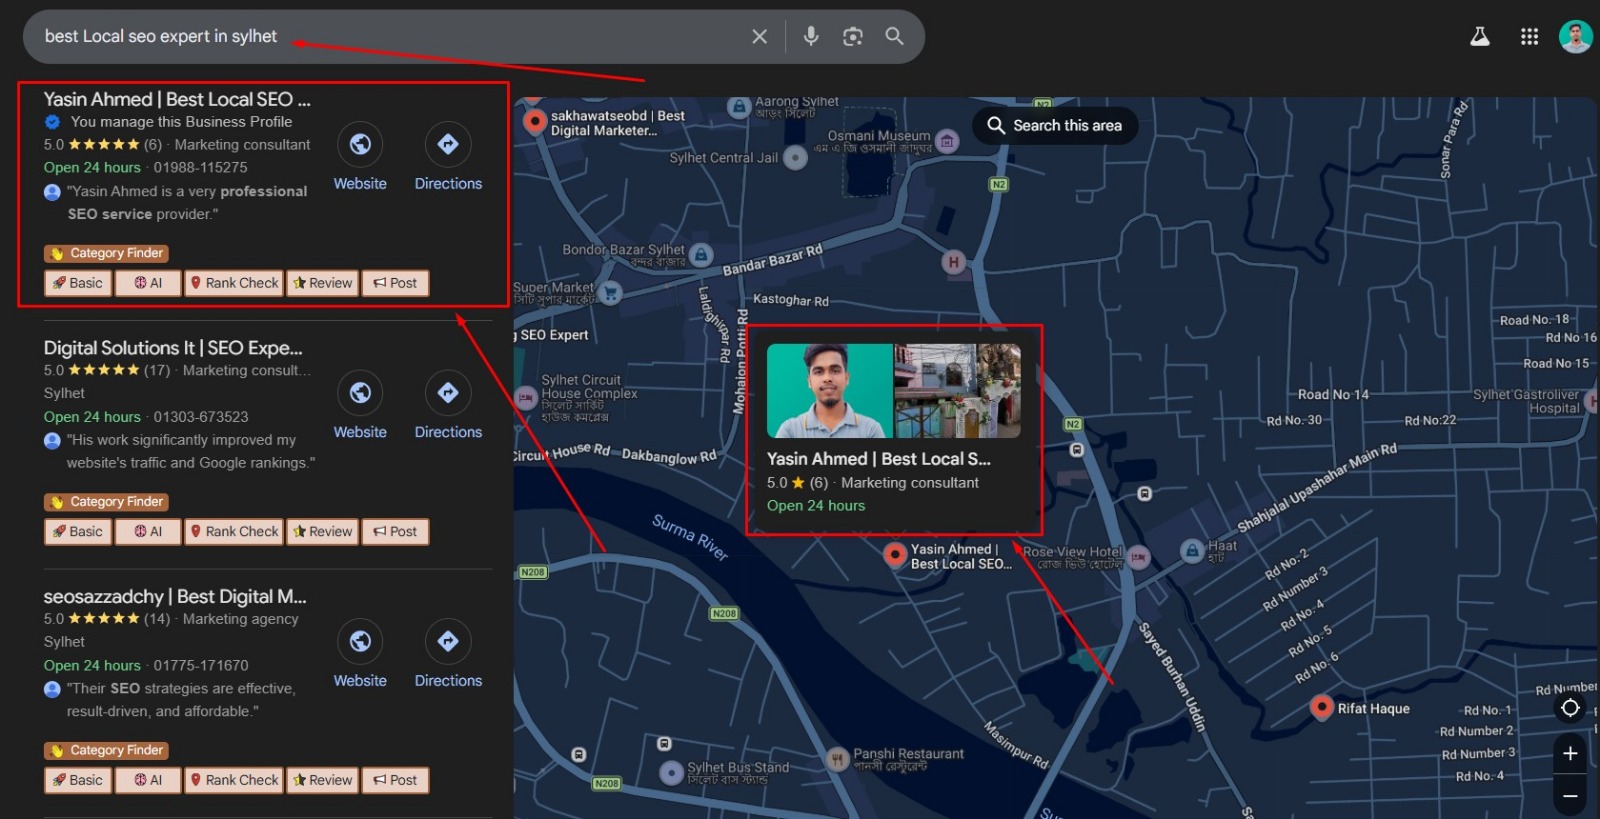Open Google Lens image search icon
Screen dimensions: 1600x819
pos(852,37)
